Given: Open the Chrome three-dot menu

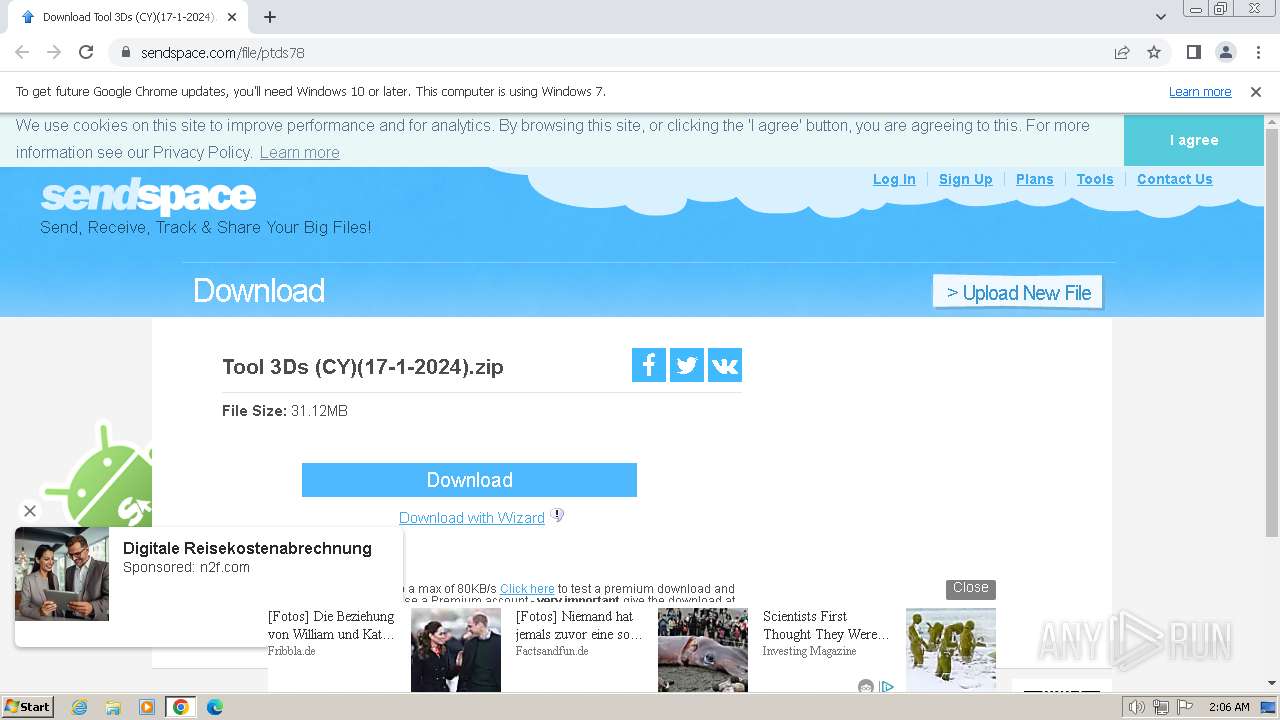Looking at the screenshot, I should coord(1258,52).
